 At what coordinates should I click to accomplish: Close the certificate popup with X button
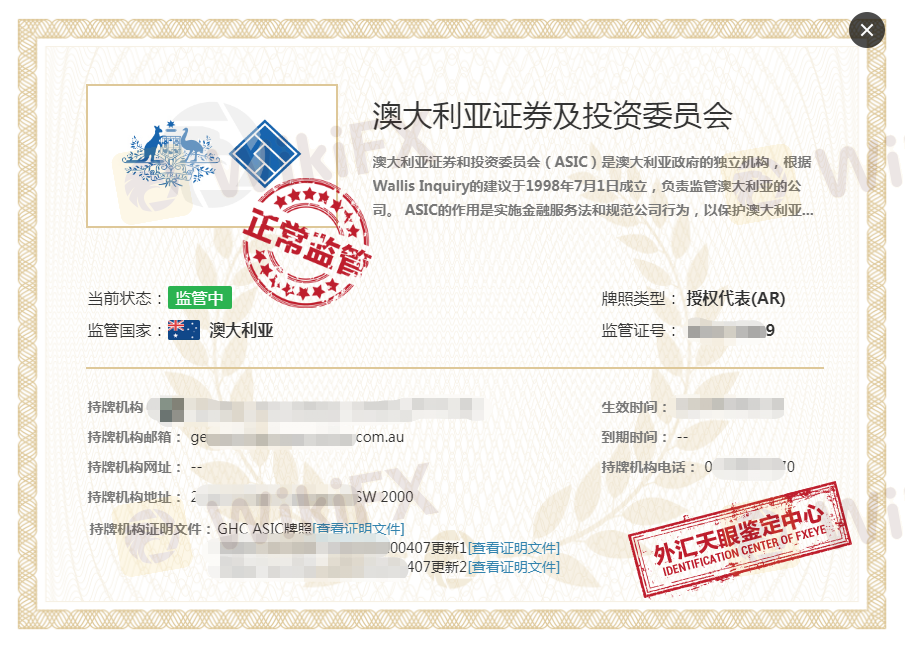point(866,30)
